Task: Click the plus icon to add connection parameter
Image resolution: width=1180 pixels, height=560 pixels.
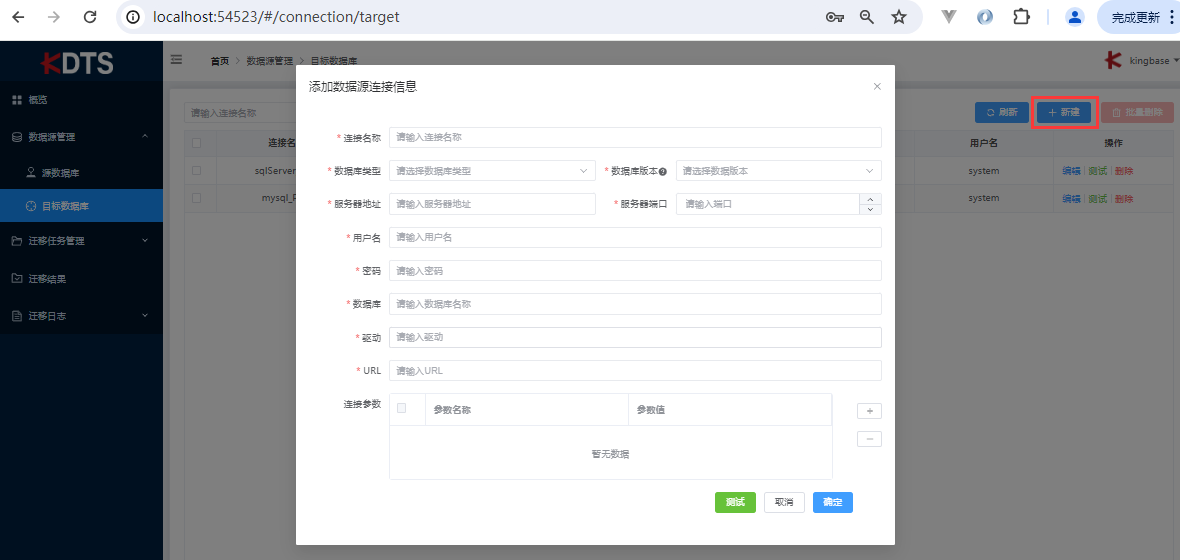Action: [869, 411]
